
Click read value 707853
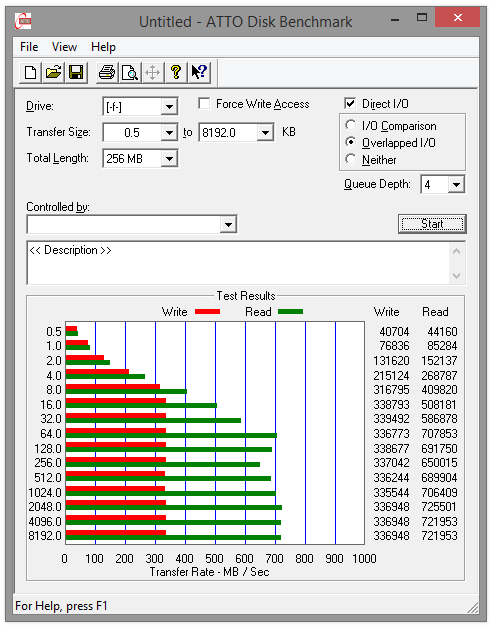pyautogui.click(x=439, y=434)
